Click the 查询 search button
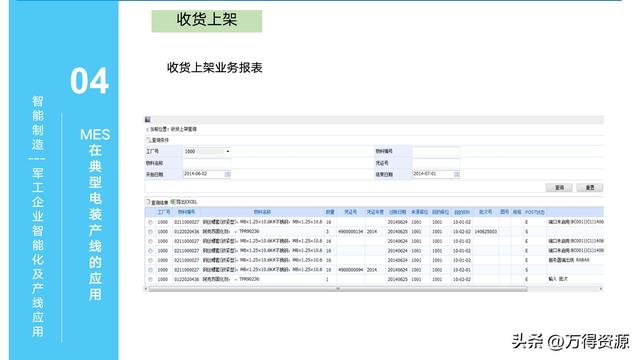This screenshot has height=360, width=640. [x=559, y=187]
